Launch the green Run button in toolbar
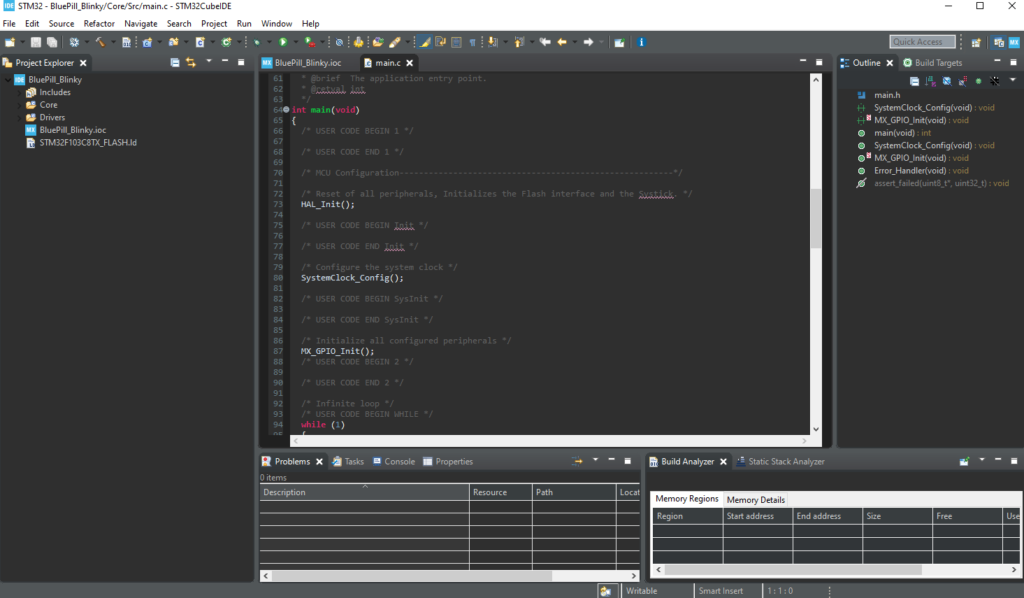The height and width of the screenshot is (598, 1024). coord(283,42)
